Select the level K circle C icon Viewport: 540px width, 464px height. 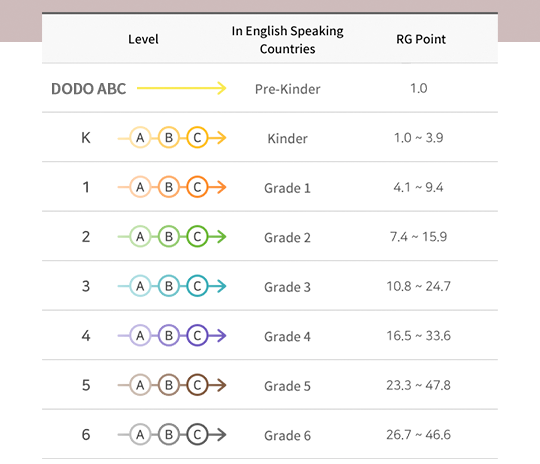pos(197,138)
